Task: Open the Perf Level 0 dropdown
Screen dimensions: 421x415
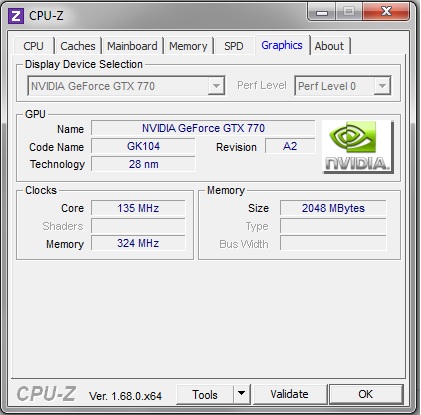Action: pos(343,86)
